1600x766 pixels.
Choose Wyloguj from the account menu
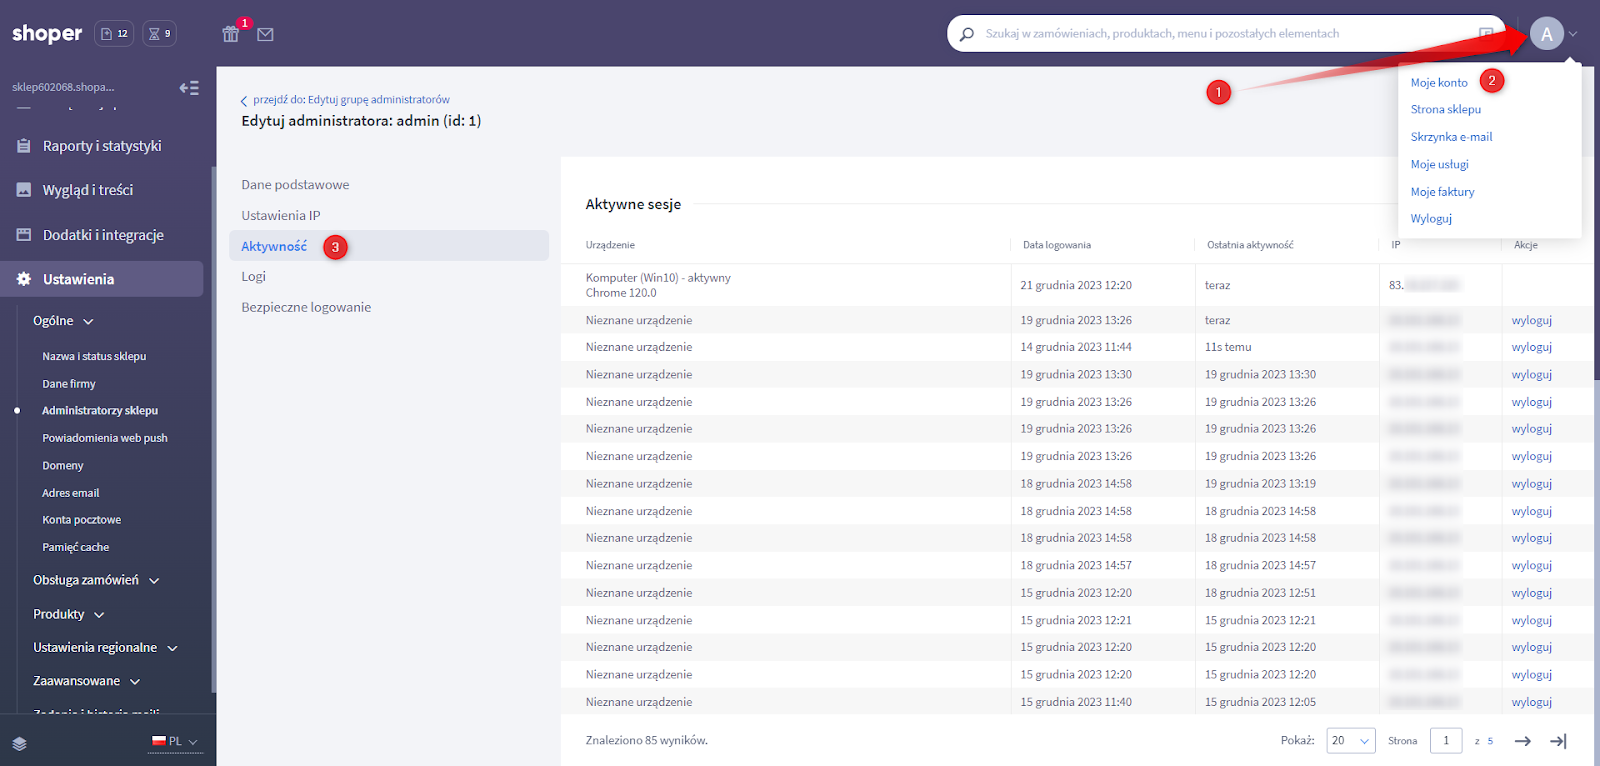click(1431, 219)
